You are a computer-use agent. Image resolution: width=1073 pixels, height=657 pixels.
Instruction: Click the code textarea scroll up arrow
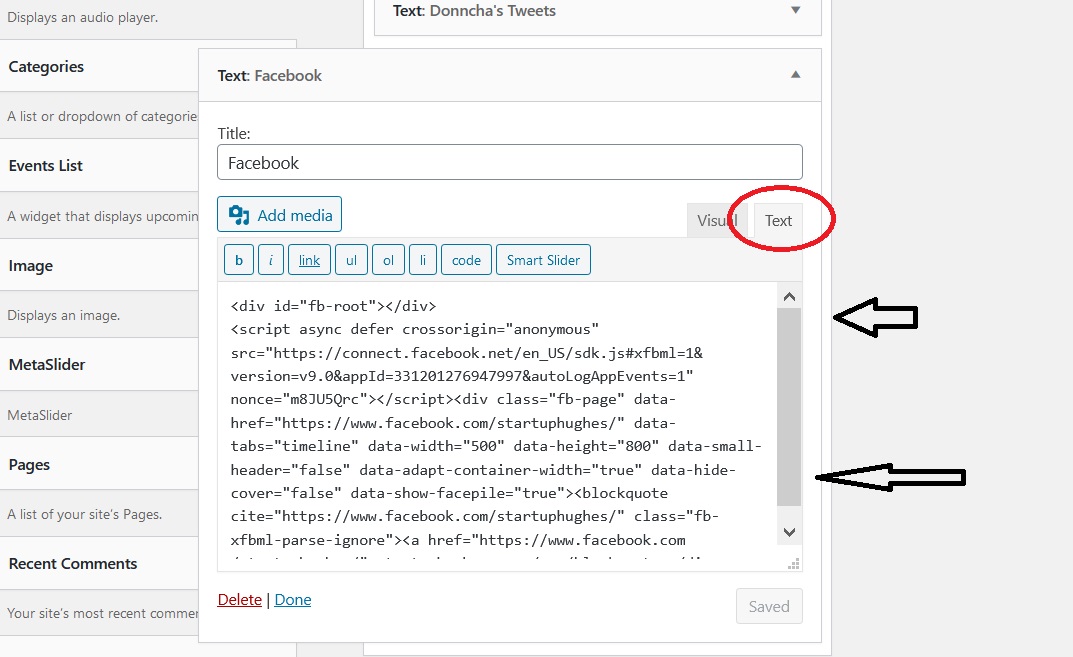789,296
